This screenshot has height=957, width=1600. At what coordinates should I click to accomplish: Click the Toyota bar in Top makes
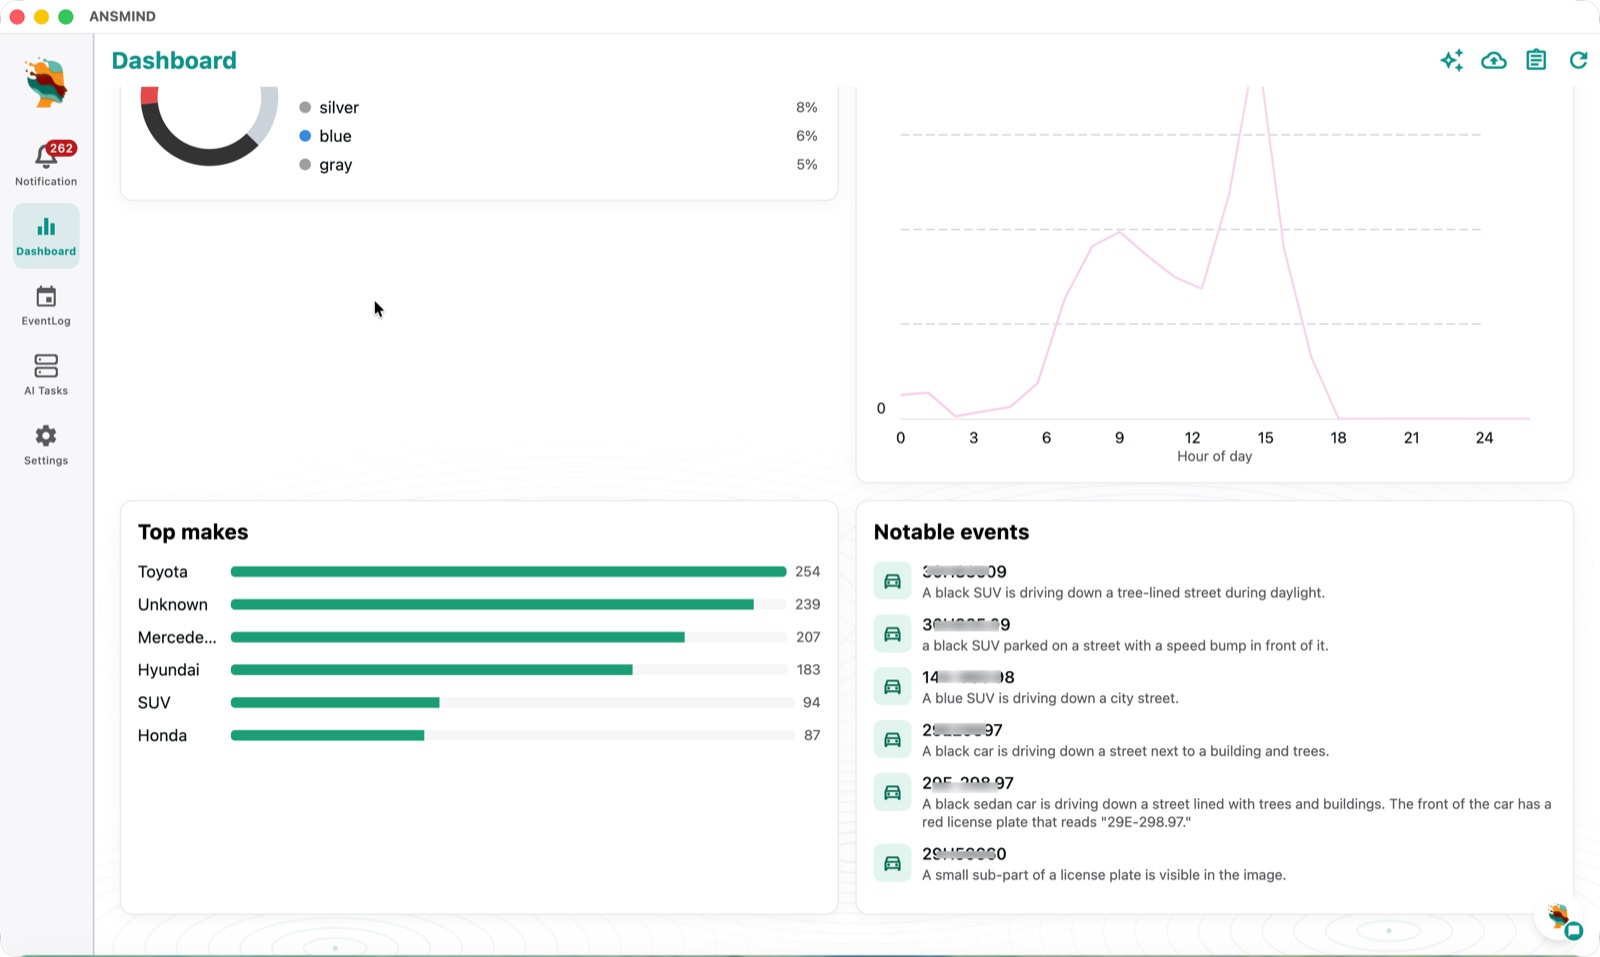coord(508,572)
